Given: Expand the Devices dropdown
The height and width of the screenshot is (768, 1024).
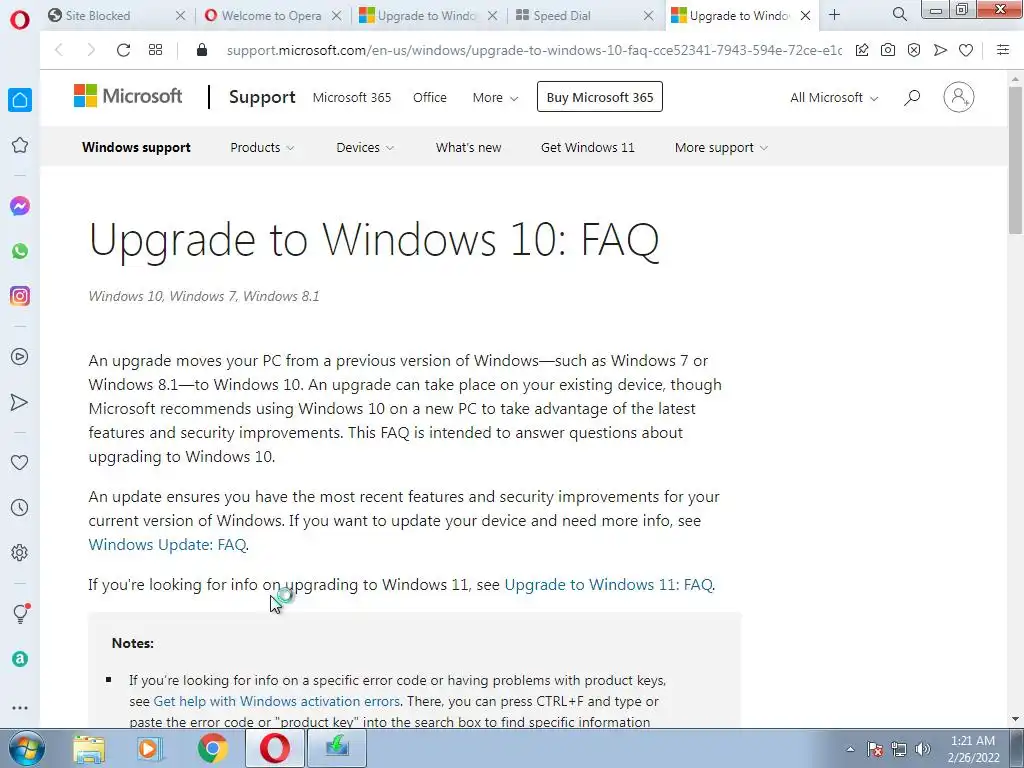Looking at the screenshot, I should 365,148.
